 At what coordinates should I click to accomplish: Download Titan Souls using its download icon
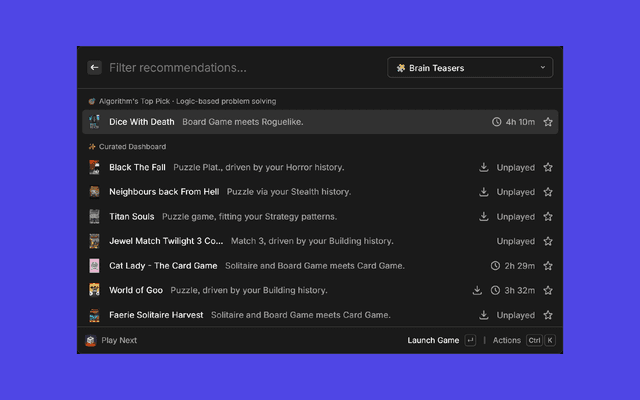(x=484, y=216)
